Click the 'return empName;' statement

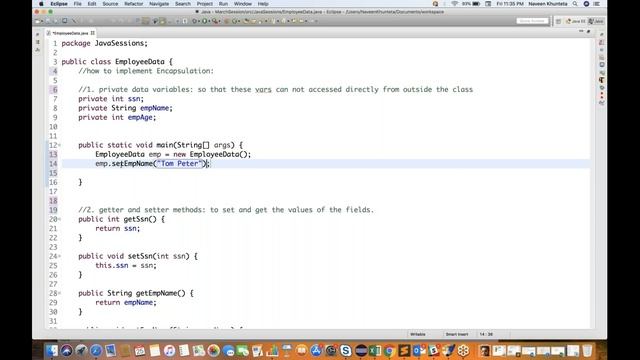coord(126,302)
